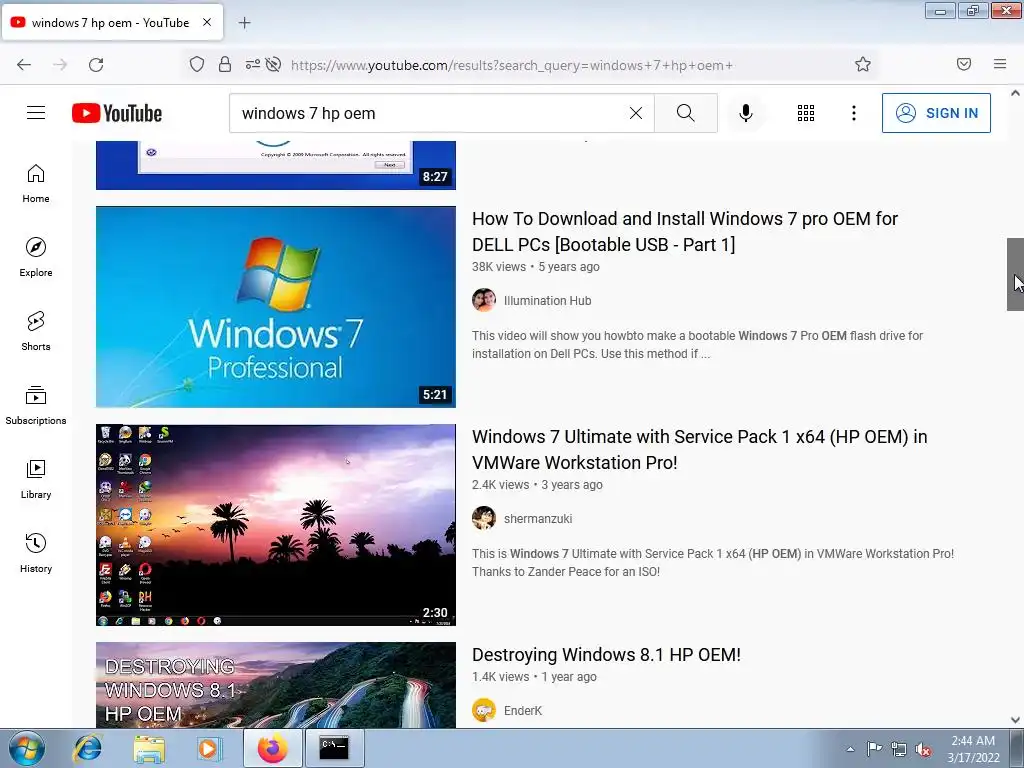This screenshot has height=768, width=1024.
Task: Show hidden tray icons arrow
Action: click(850, 749)
